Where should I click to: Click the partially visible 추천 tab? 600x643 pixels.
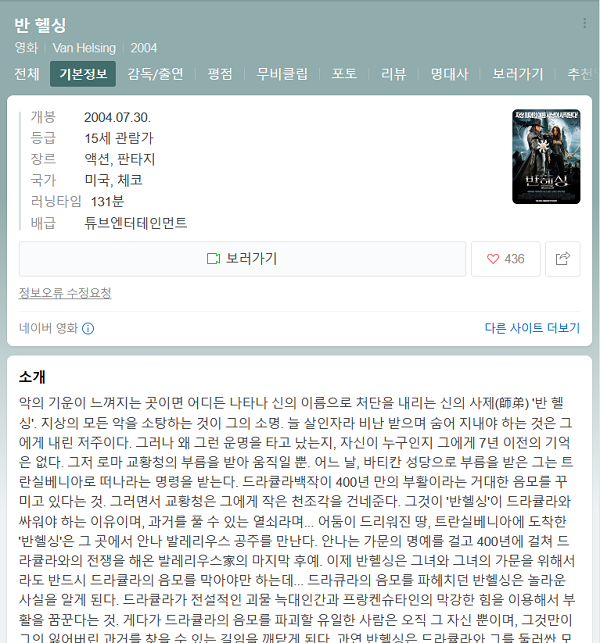point(582,74)
